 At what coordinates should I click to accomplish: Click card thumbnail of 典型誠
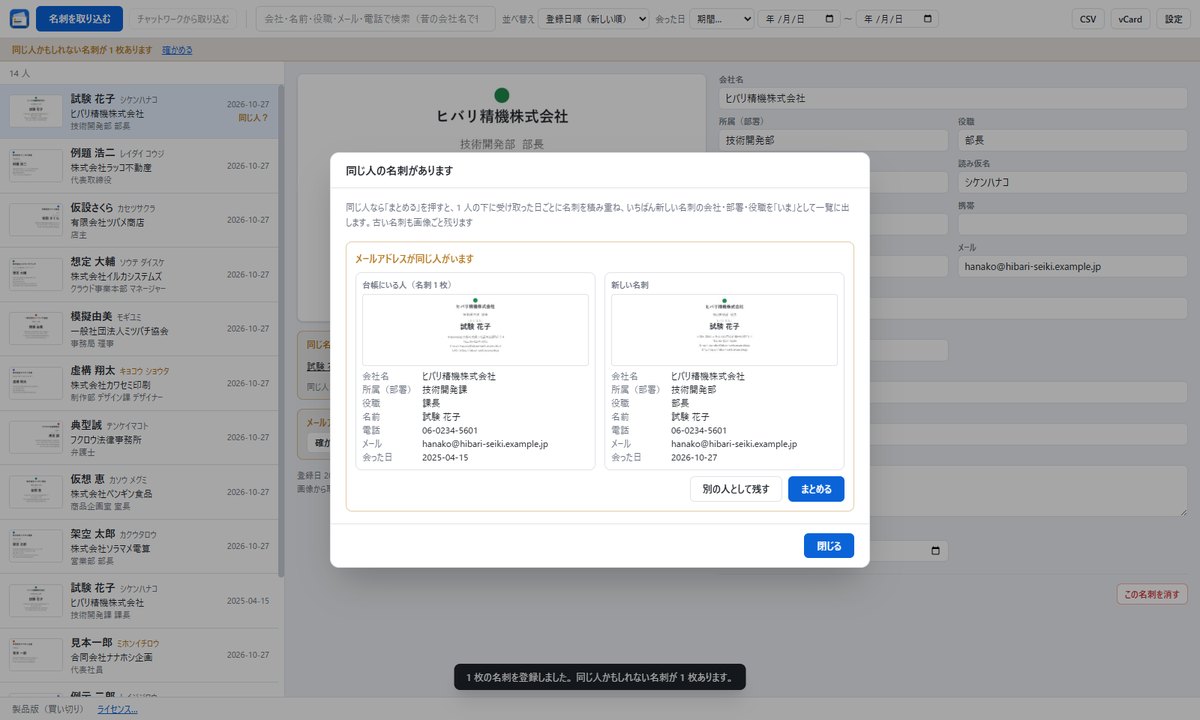(36, 438)
